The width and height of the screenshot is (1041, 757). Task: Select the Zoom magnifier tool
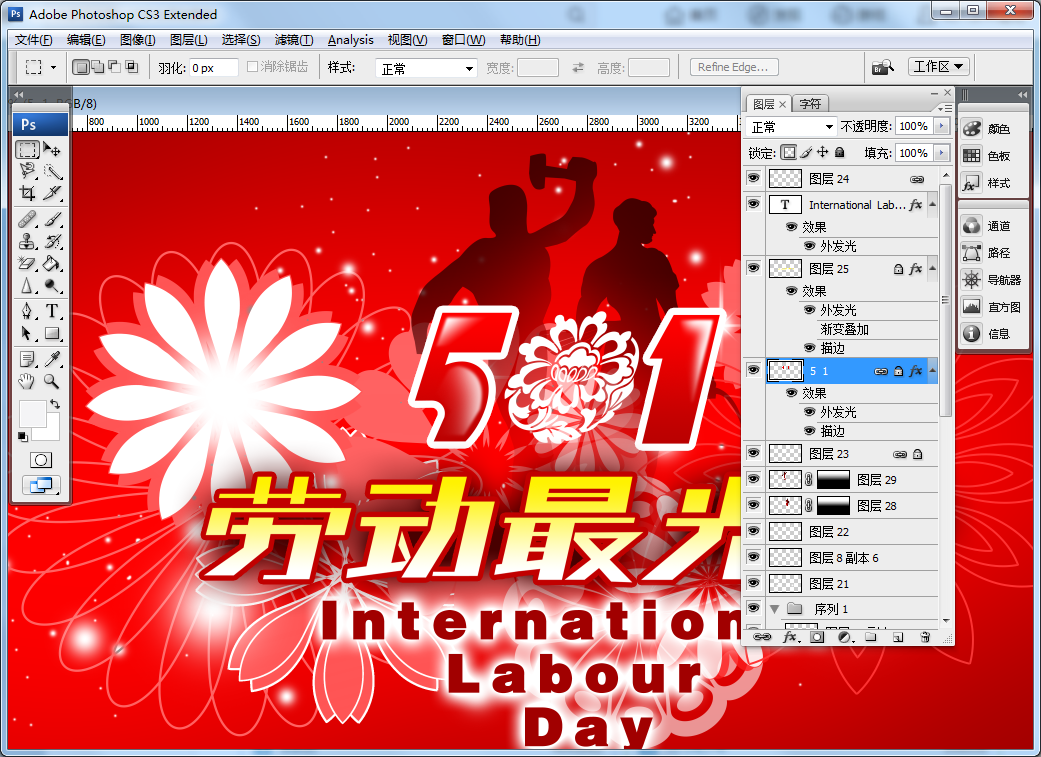point(52,381)
